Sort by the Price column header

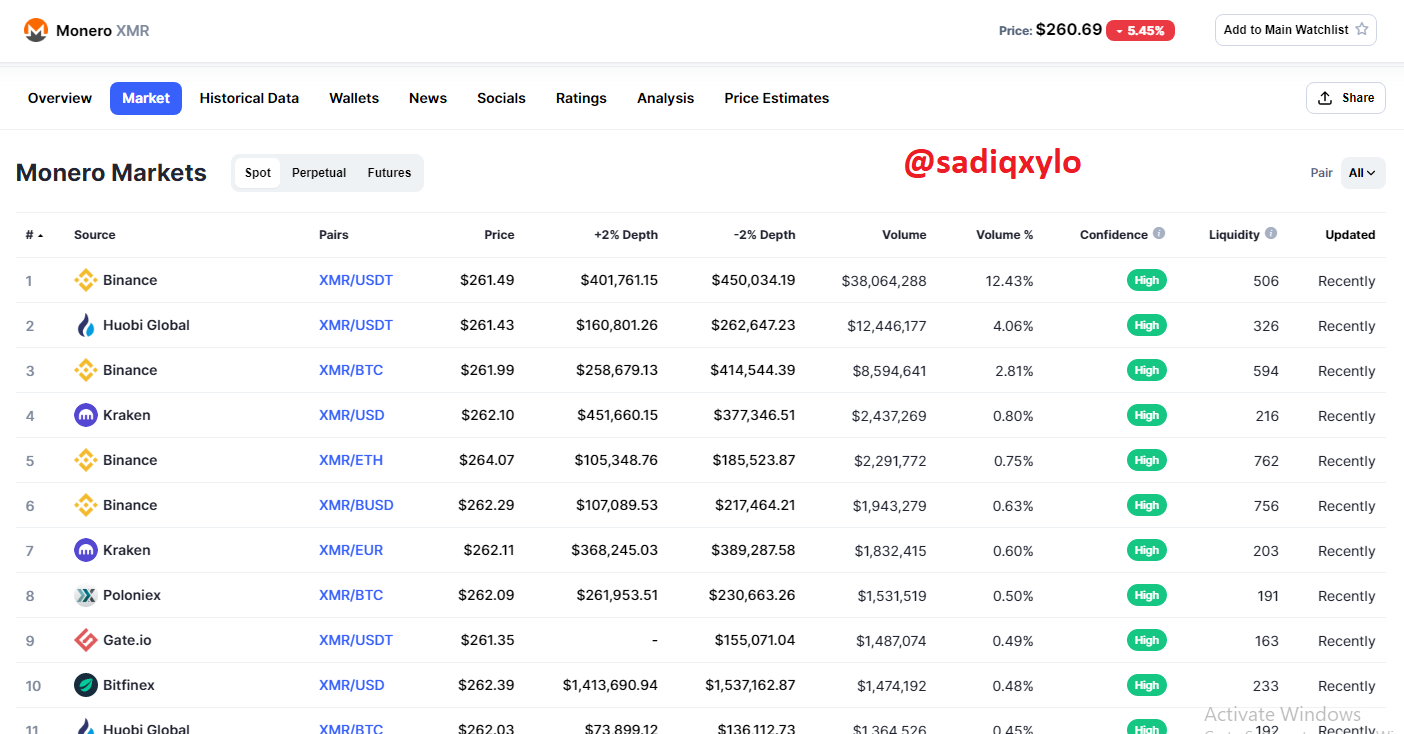coord(499,235)
